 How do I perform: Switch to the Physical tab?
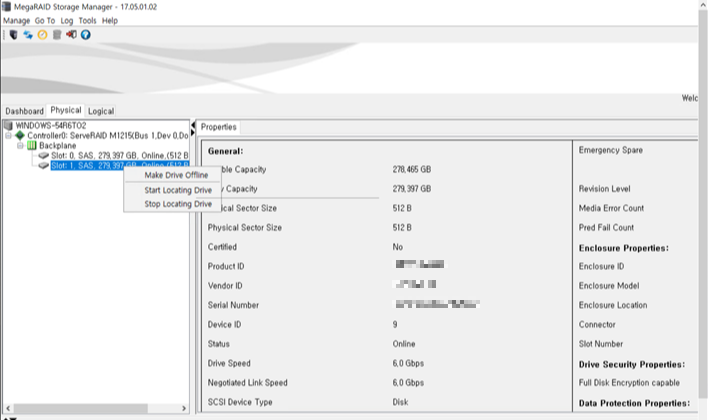pos(66,110)
